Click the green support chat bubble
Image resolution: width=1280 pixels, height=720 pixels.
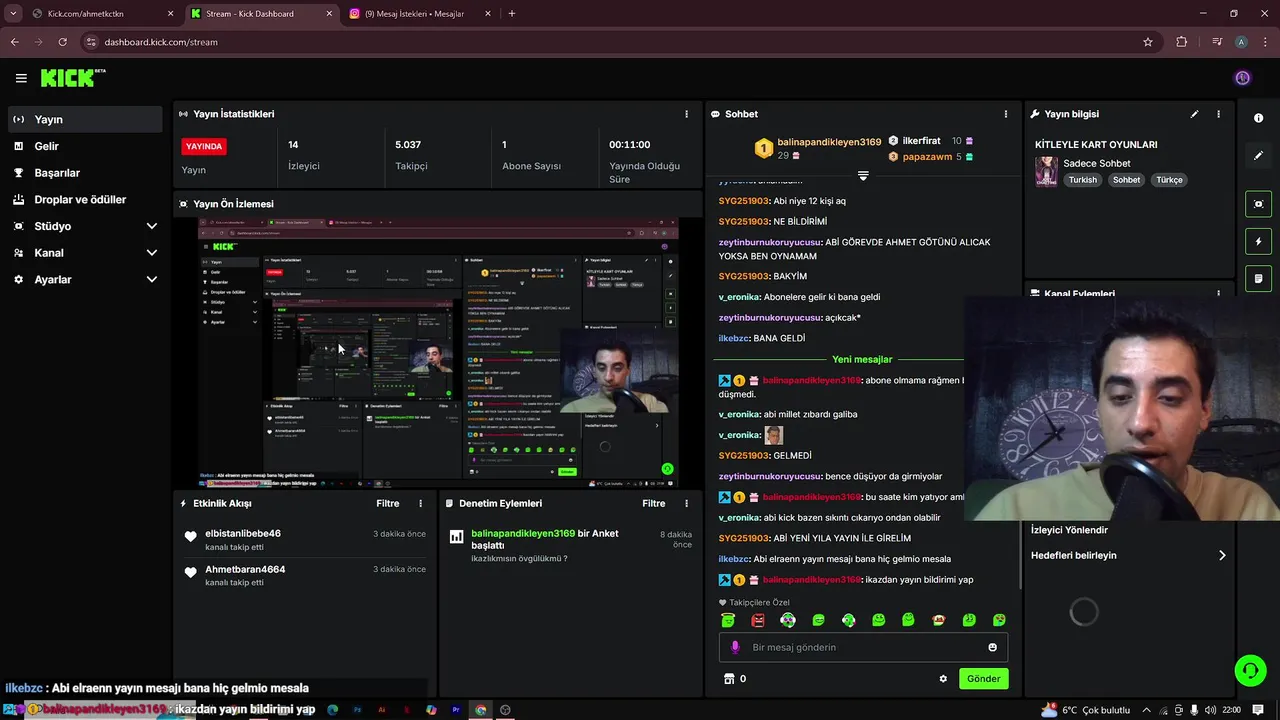pyautogui.click(x=1250, y=671)
